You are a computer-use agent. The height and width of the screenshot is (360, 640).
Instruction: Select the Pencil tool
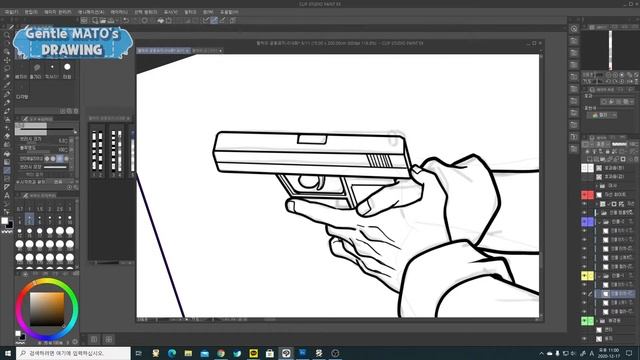[7, 102]
